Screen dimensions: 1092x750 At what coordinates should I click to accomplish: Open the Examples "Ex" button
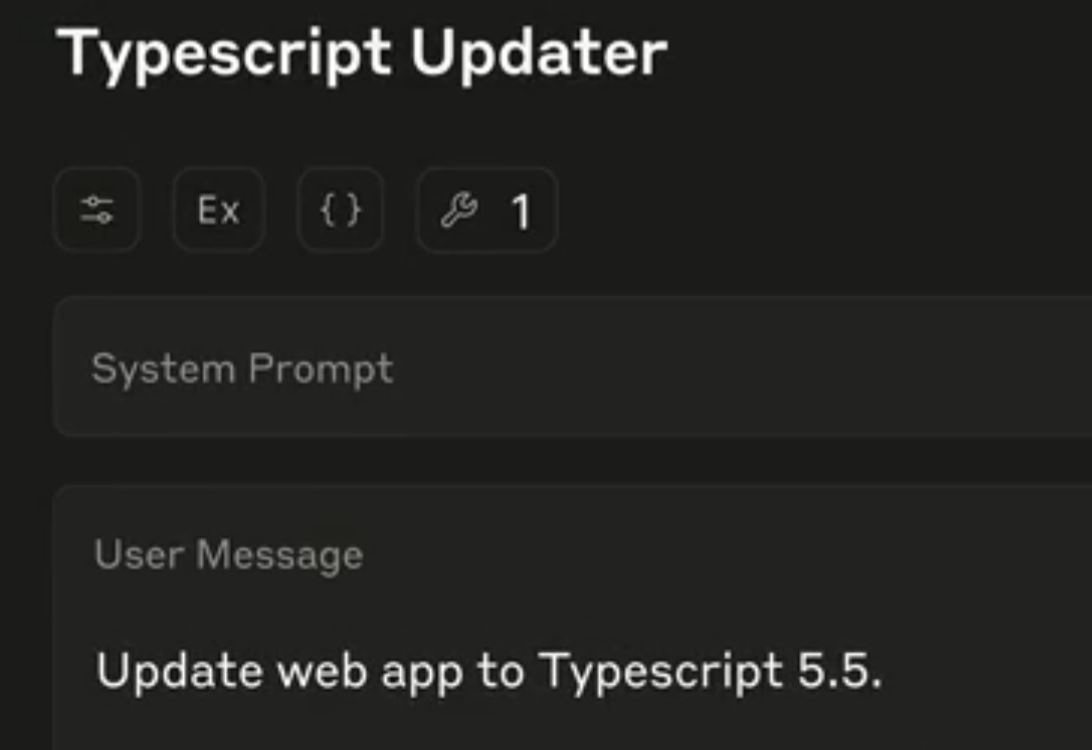[x=218, y=210]
